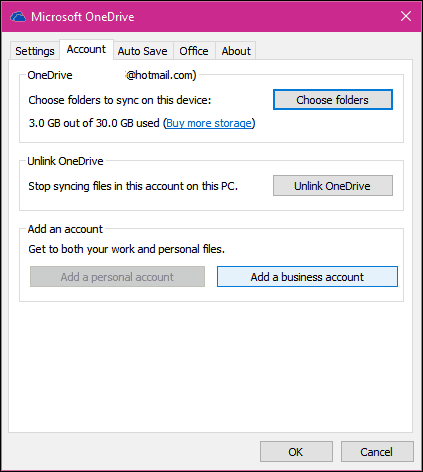Viewport: 423px width, 472px height.
Task: Click the Add an account group heading
Action: click(65, 229)
